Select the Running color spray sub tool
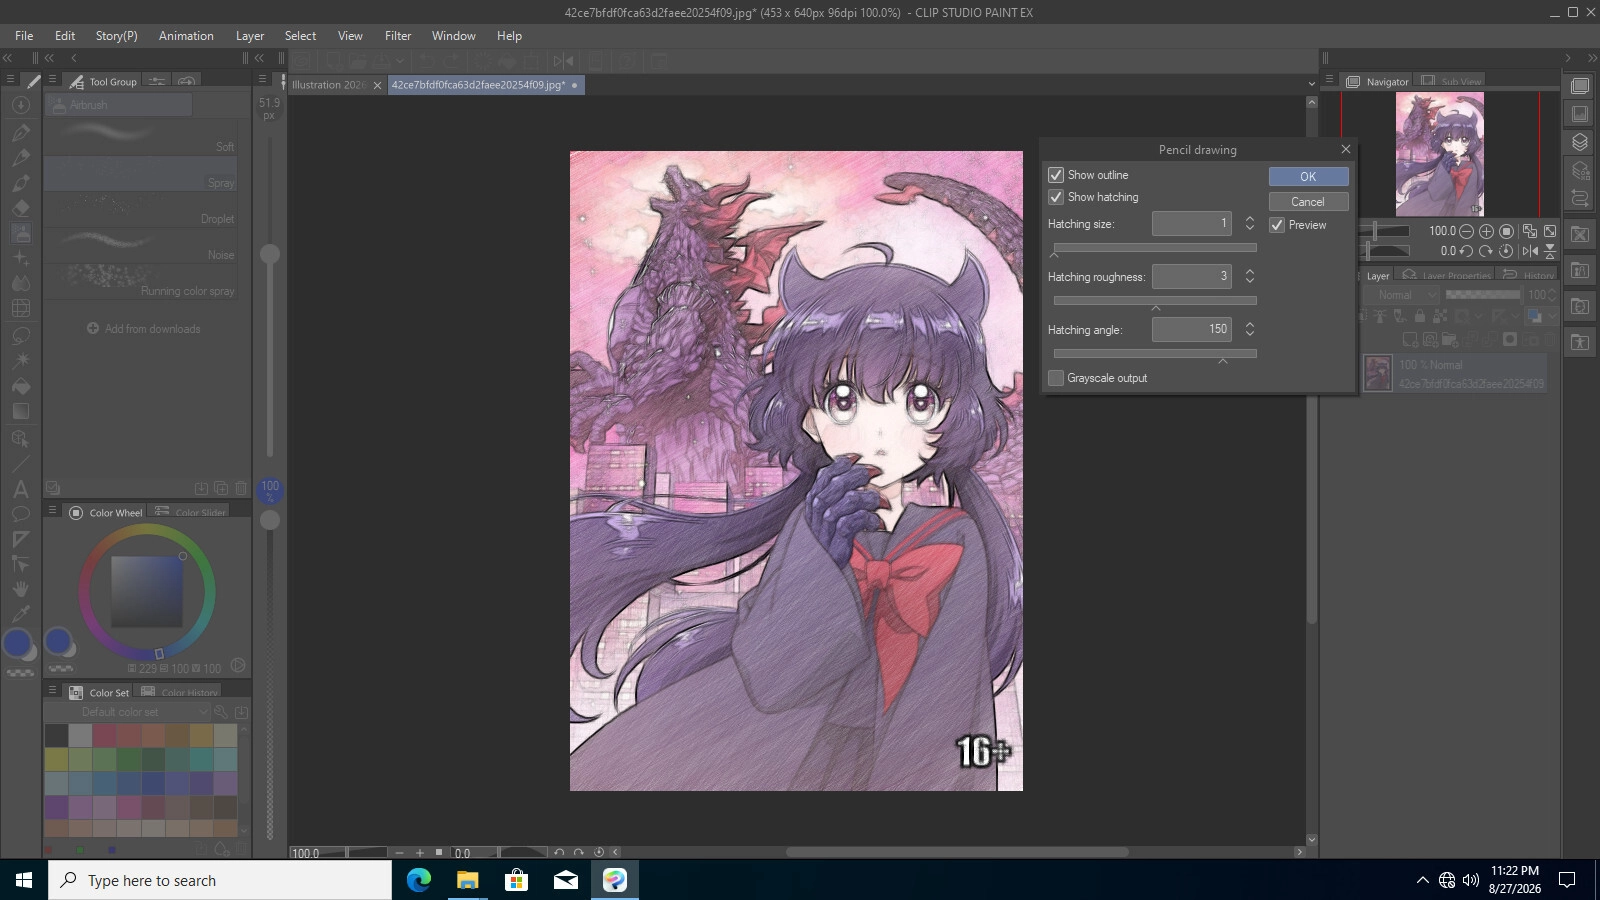Image resolution: width=1600 pixels, height=900 pixels. tap(141, 281)
